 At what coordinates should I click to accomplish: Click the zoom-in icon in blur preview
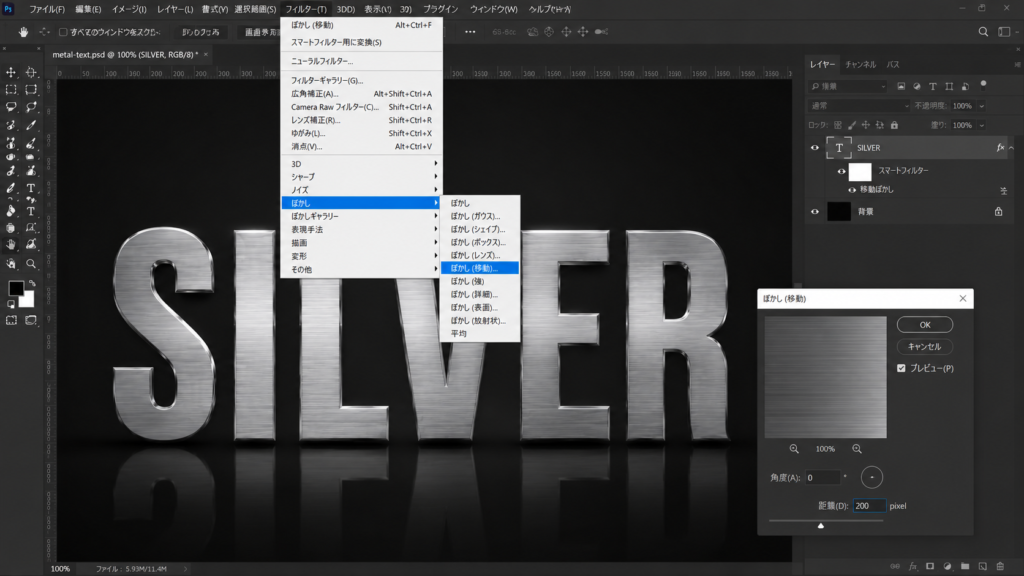[857, 449]
